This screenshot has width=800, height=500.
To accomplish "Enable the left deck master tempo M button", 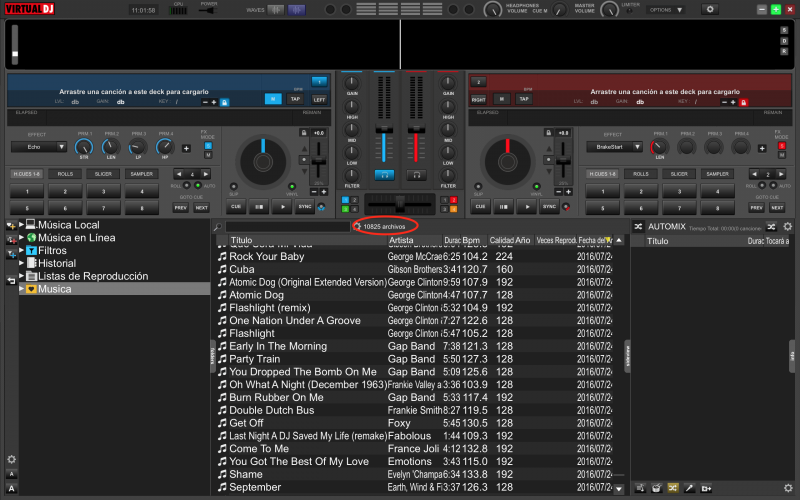I will pyautogui.click(x=273, y=99).
